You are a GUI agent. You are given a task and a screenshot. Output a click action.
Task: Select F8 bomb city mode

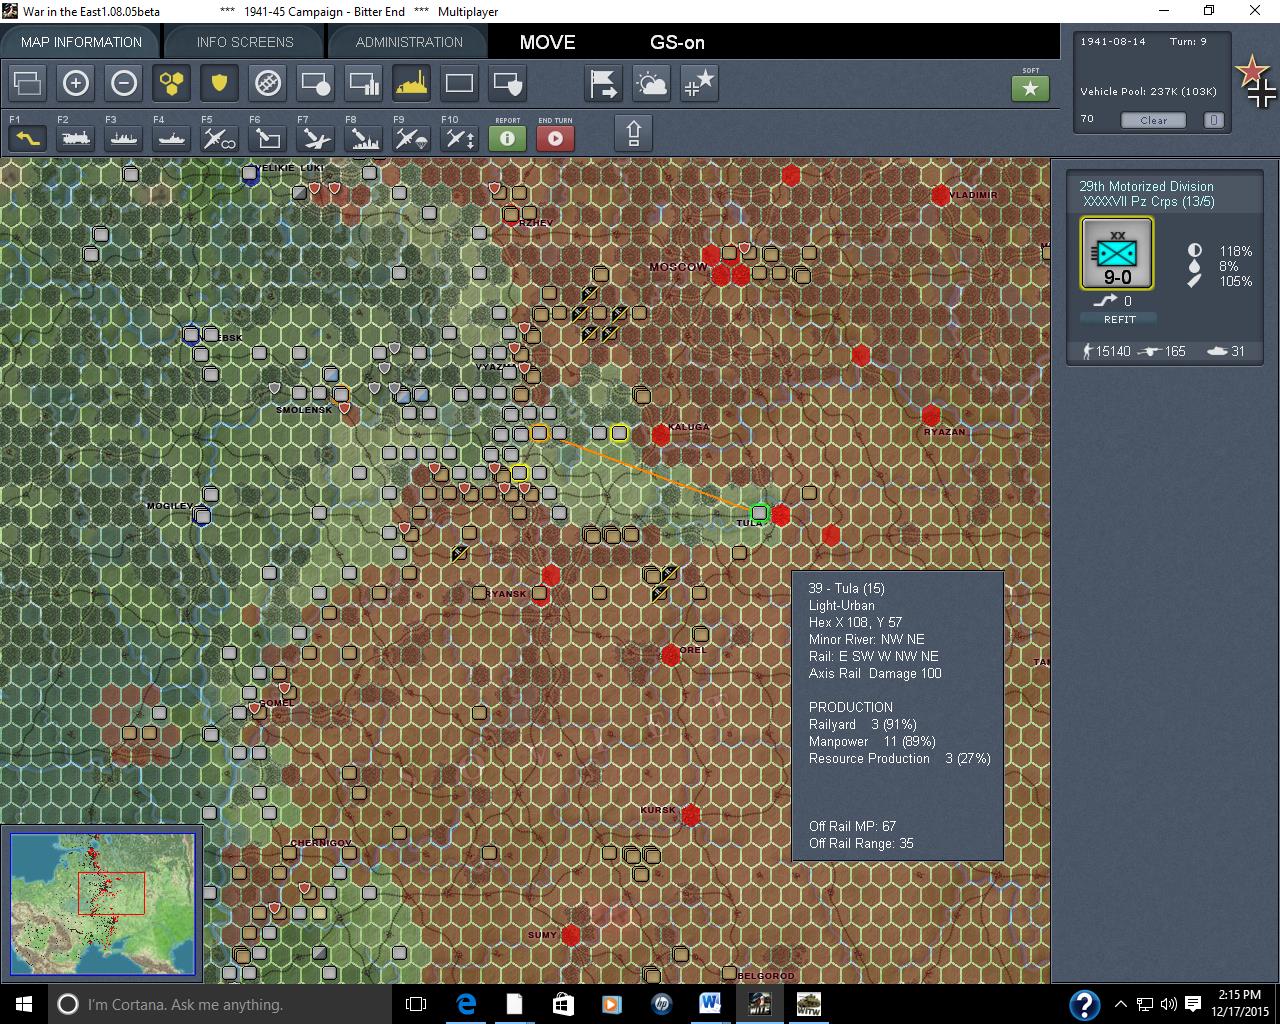click(x=364, y=138)
